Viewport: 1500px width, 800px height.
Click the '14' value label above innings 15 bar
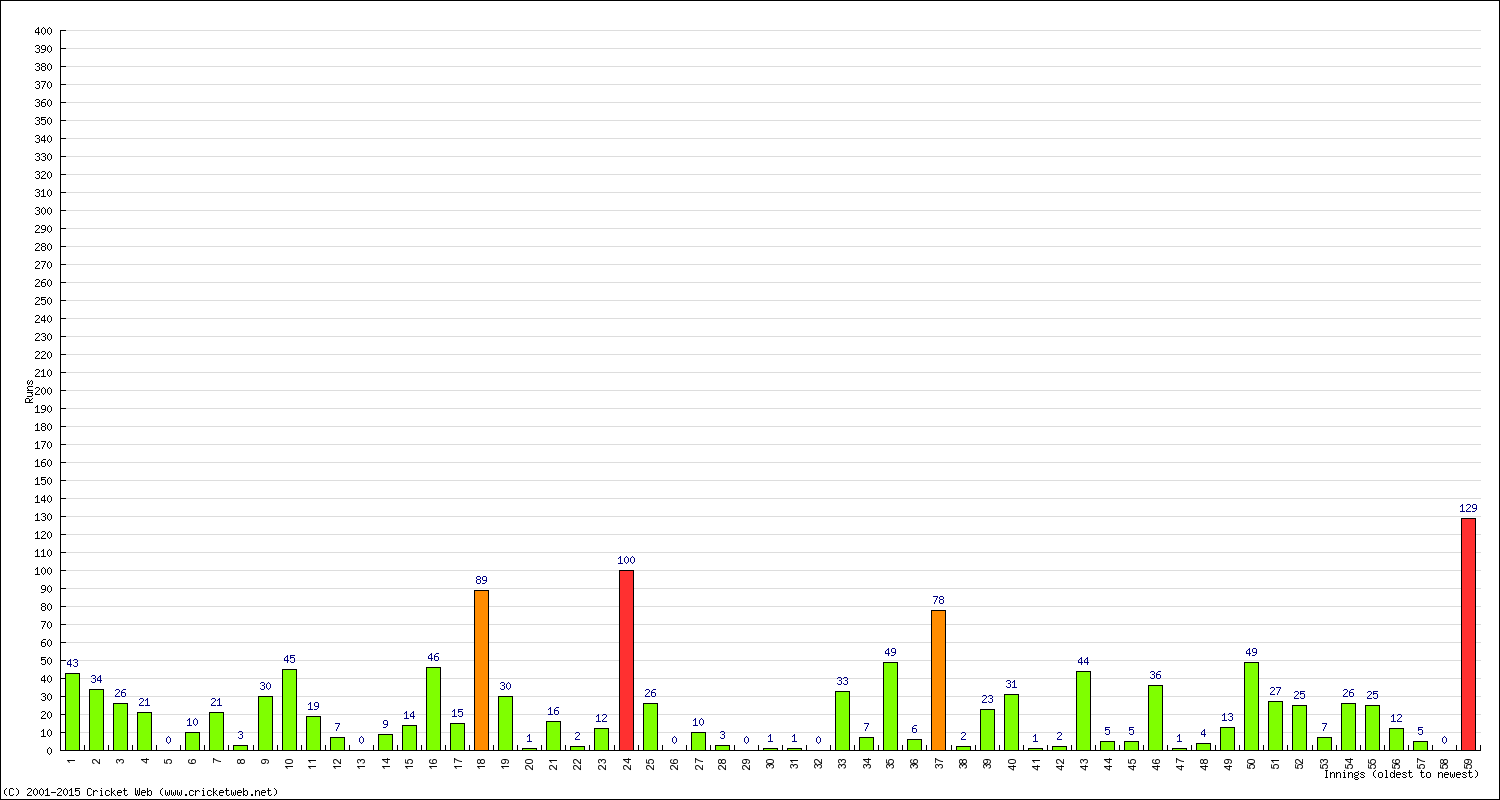409,715
